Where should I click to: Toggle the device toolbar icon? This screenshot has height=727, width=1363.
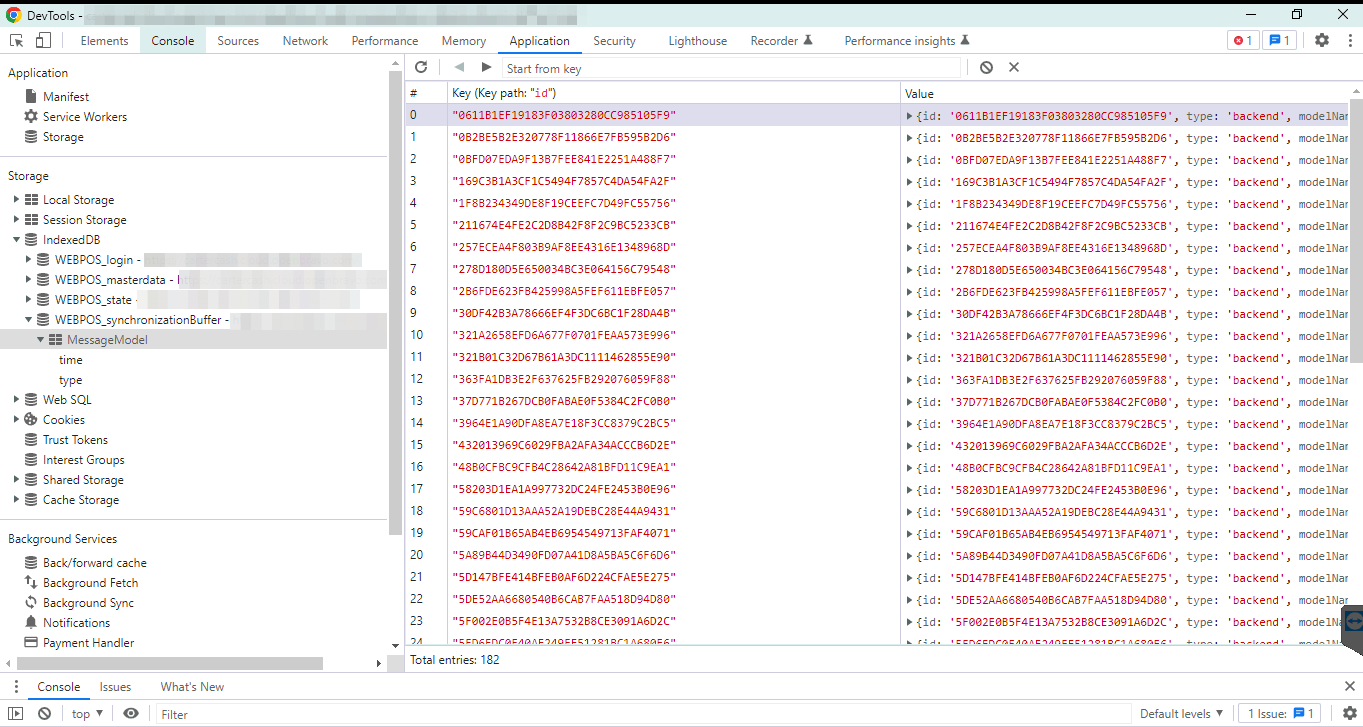(x=43, y=40)
